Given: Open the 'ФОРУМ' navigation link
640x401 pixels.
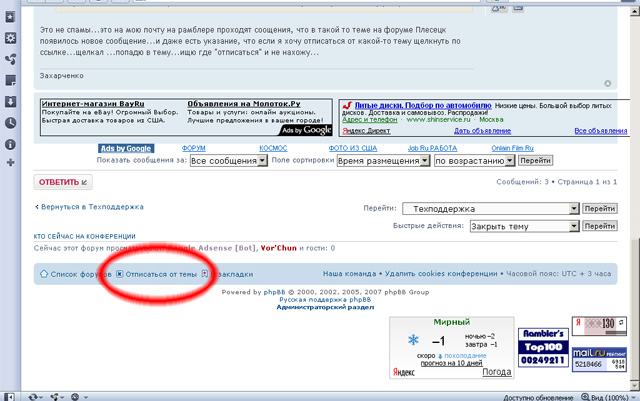Looking at the screenshot, I should coord(193,149).
